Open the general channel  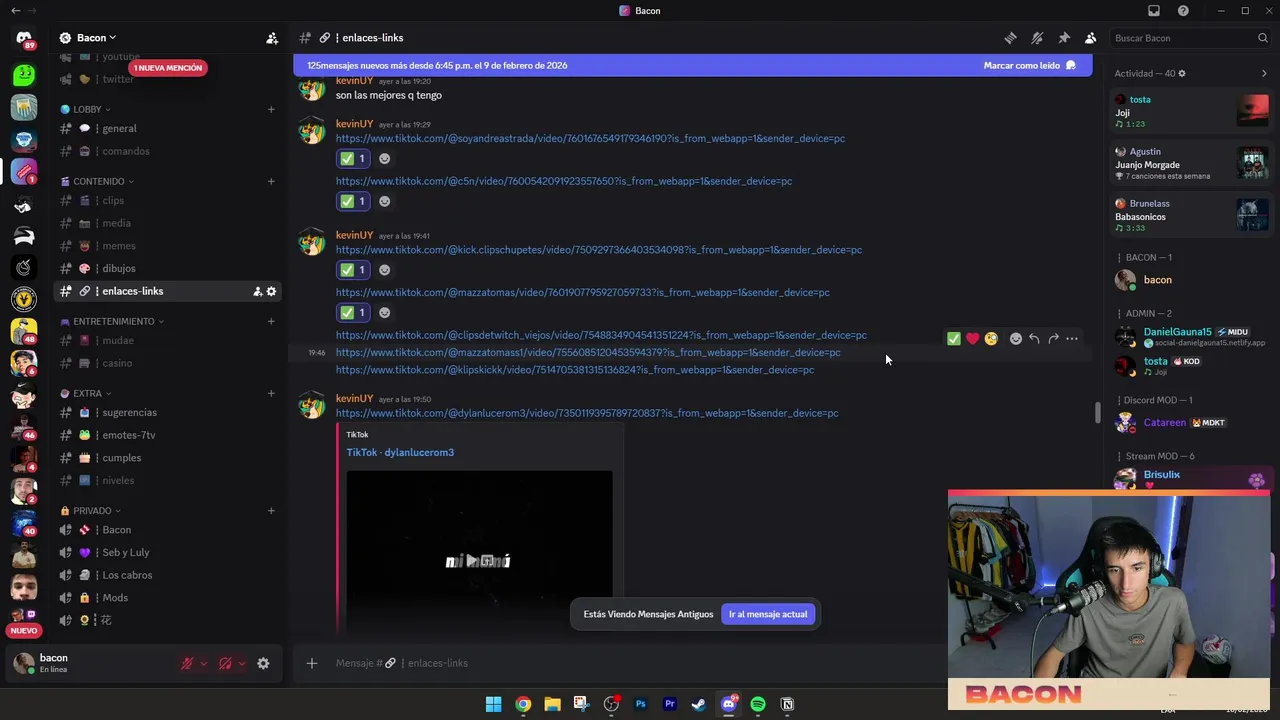pos(168,128)
